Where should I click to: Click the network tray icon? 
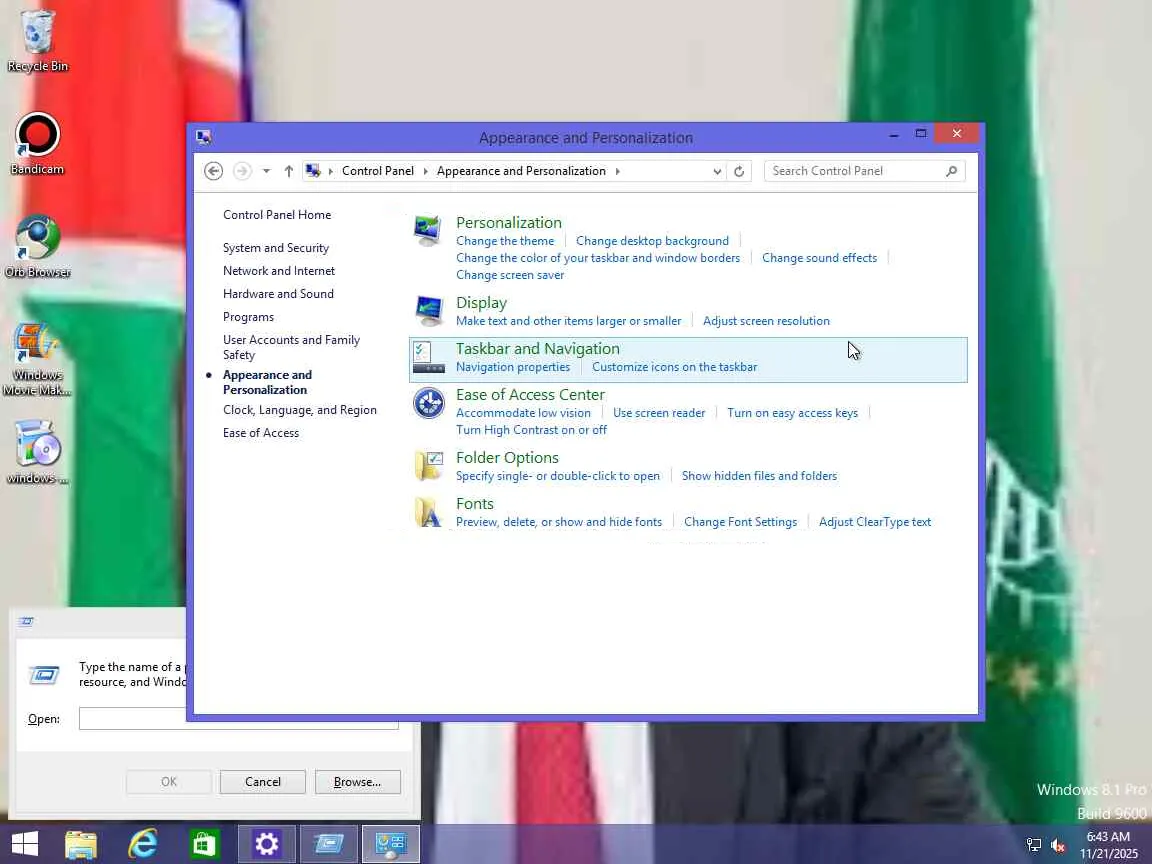1034,845
